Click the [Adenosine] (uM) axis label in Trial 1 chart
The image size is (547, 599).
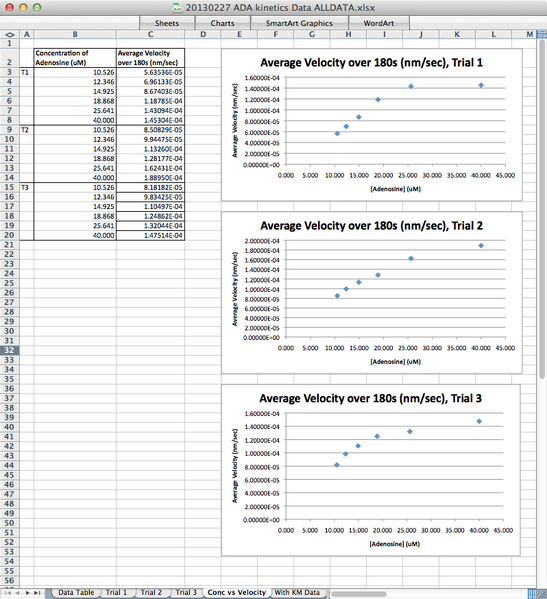pos(395,189)
